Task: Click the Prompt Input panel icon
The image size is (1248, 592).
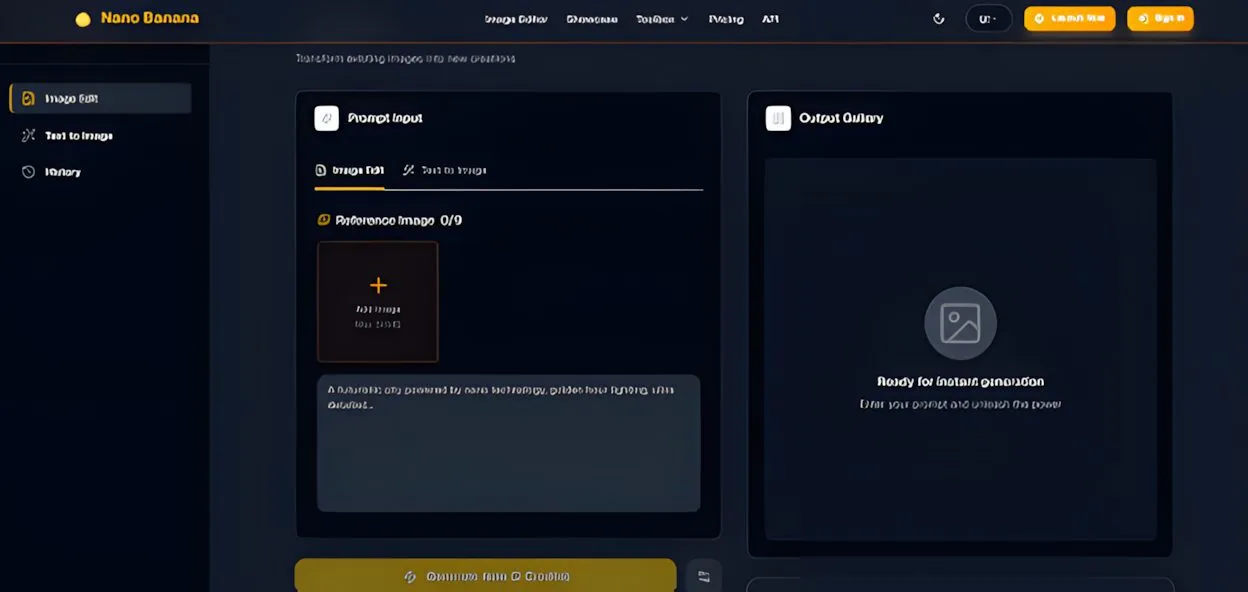Action: [326, 118]
